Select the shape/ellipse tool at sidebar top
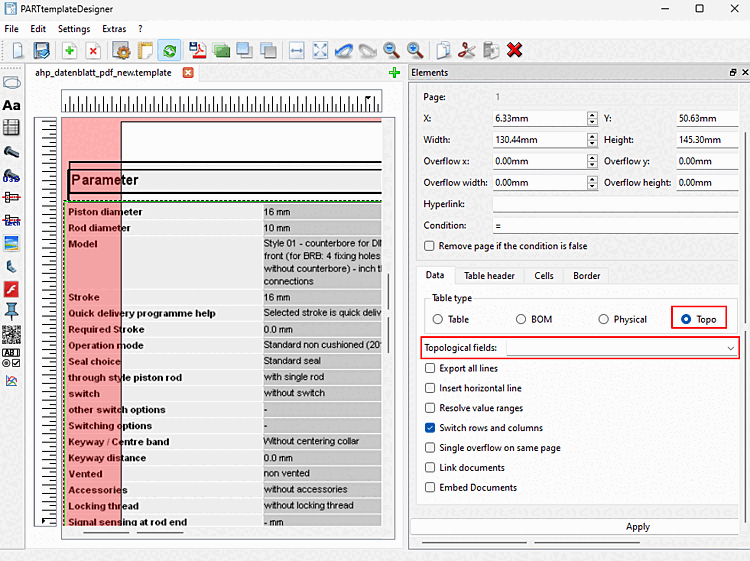The height and width of the screenshot is (561, 750). 11,83
